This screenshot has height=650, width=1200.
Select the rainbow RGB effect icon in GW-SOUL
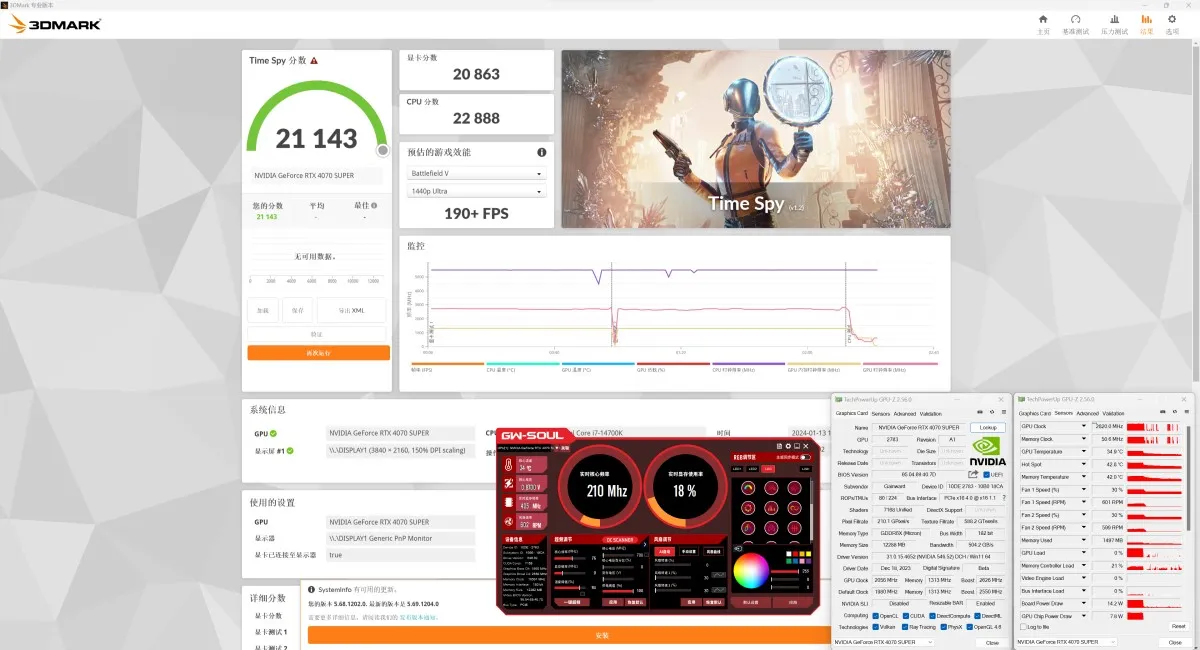[x=748, y=488]
